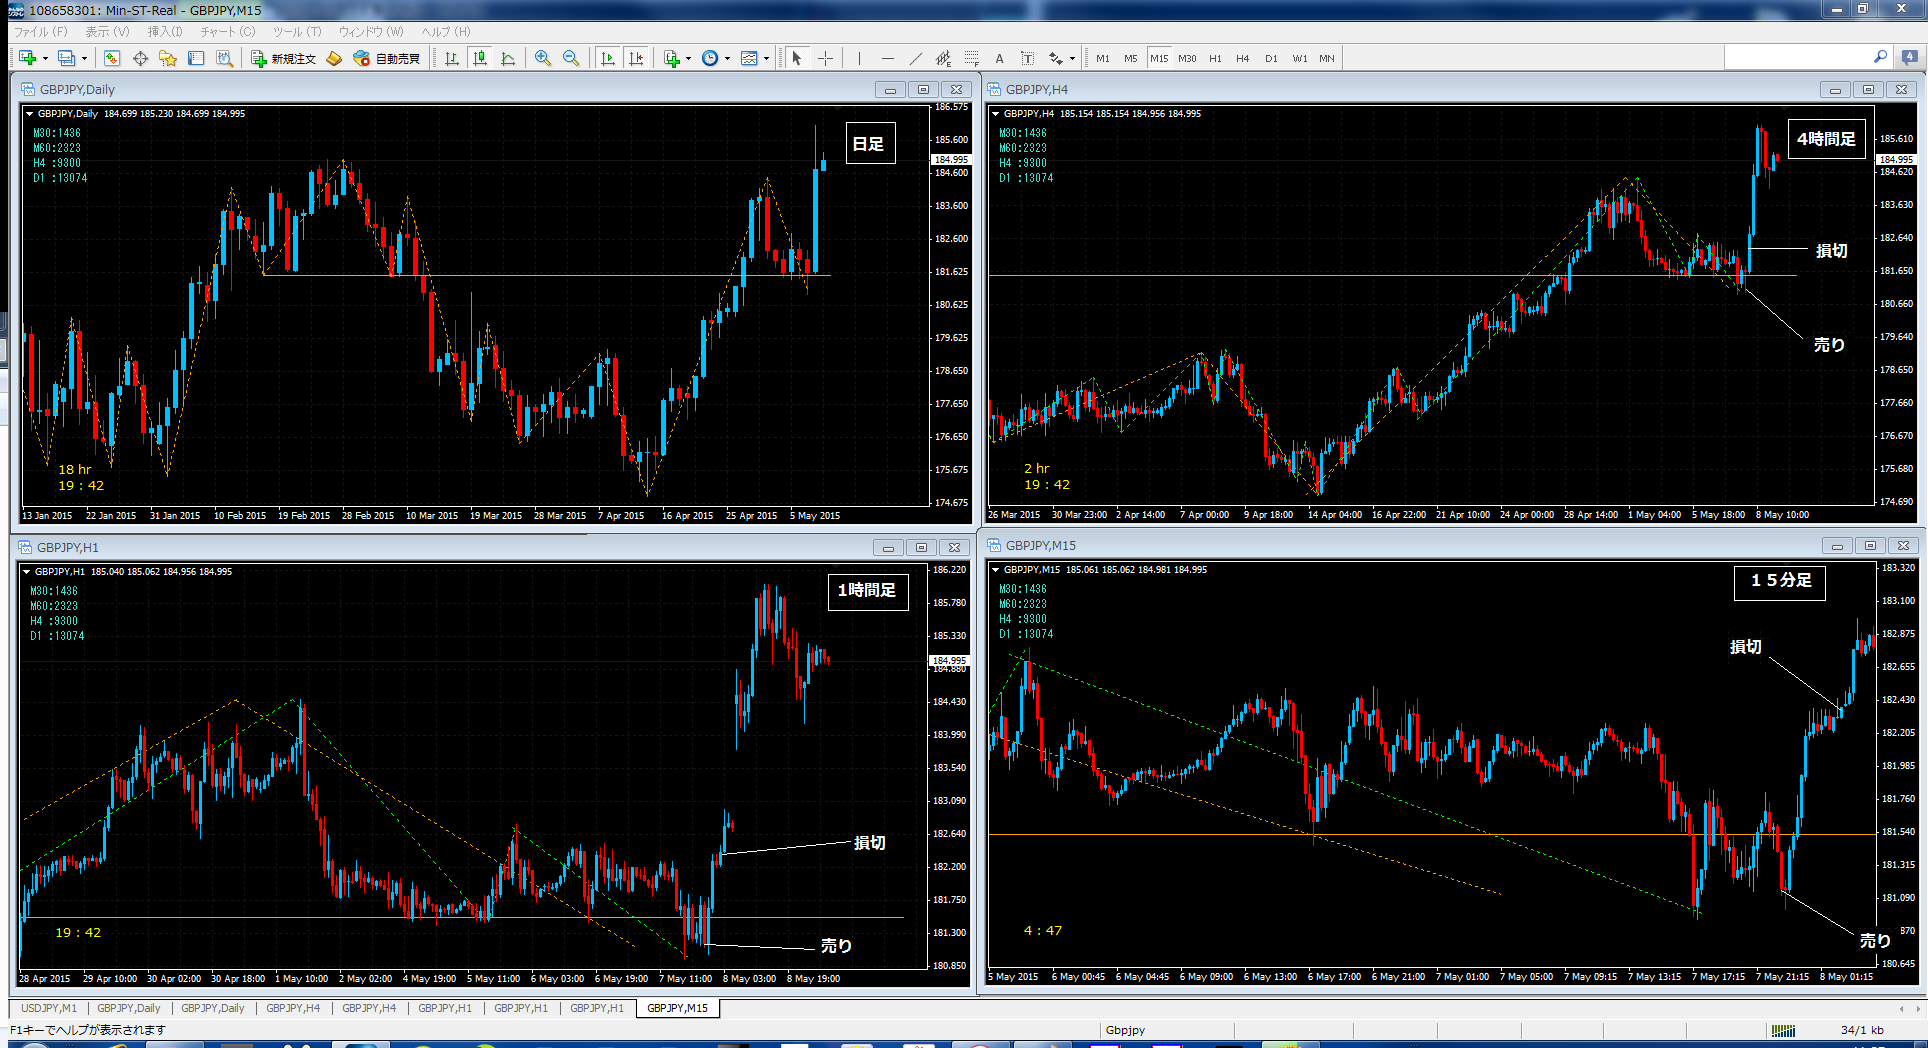Open the periodicity clock dropdown
Screen dimensions: 1928x1048
click(727, 58)
